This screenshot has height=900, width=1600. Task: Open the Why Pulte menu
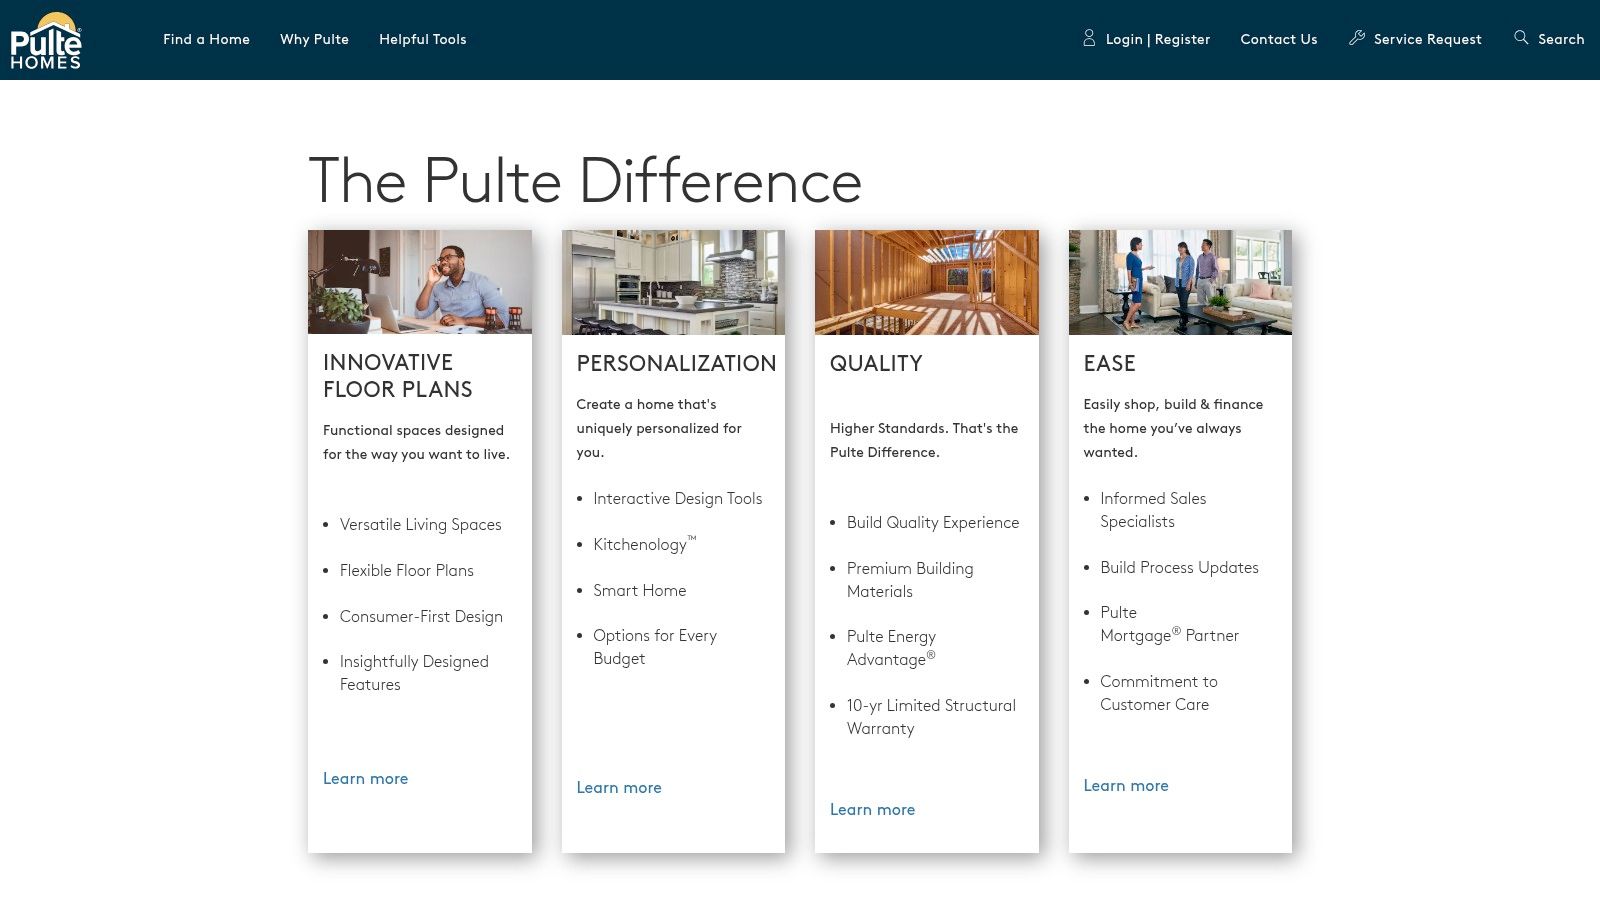click(x=314, y=39)
